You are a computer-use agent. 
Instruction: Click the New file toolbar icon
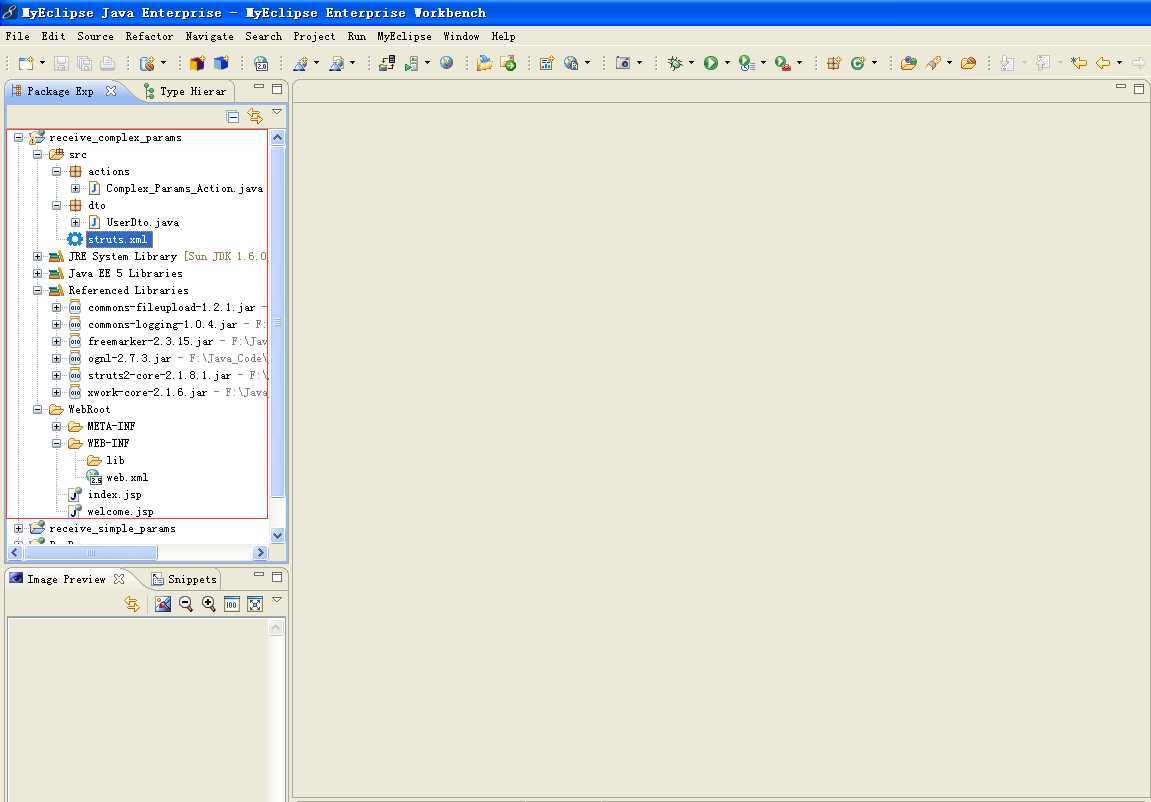click(x=26, y=63)
